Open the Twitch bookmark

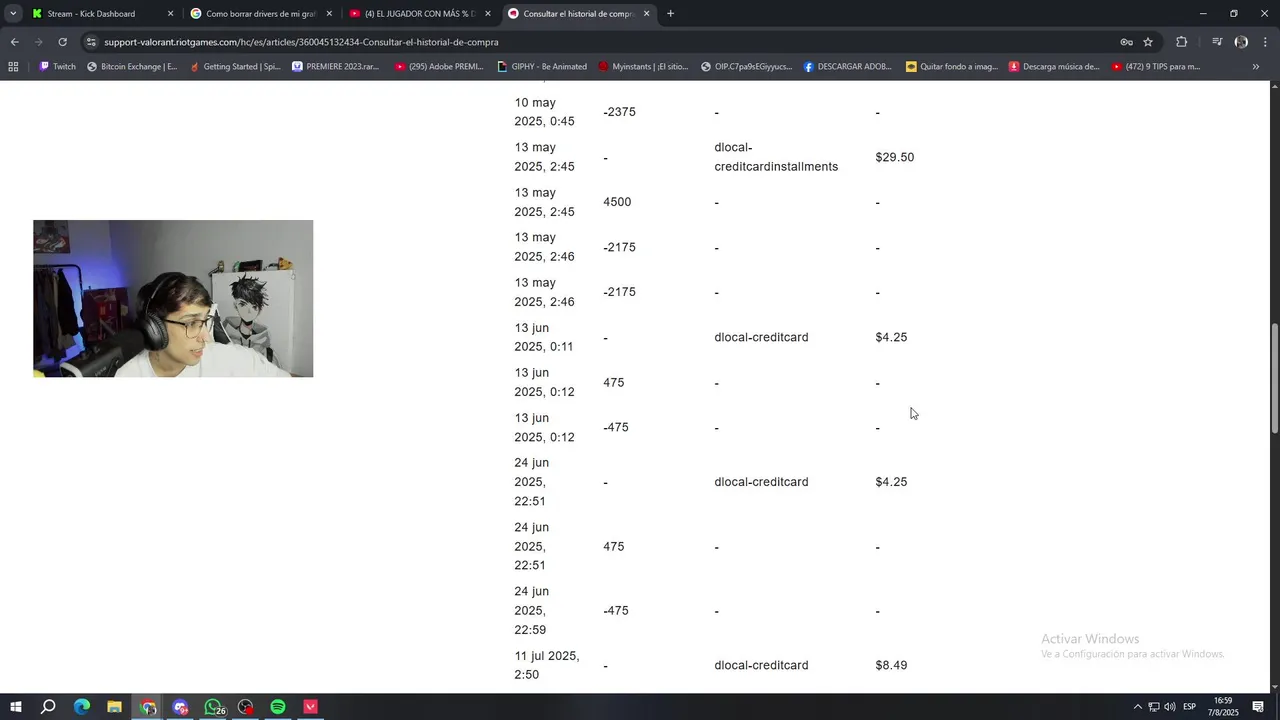57,67
